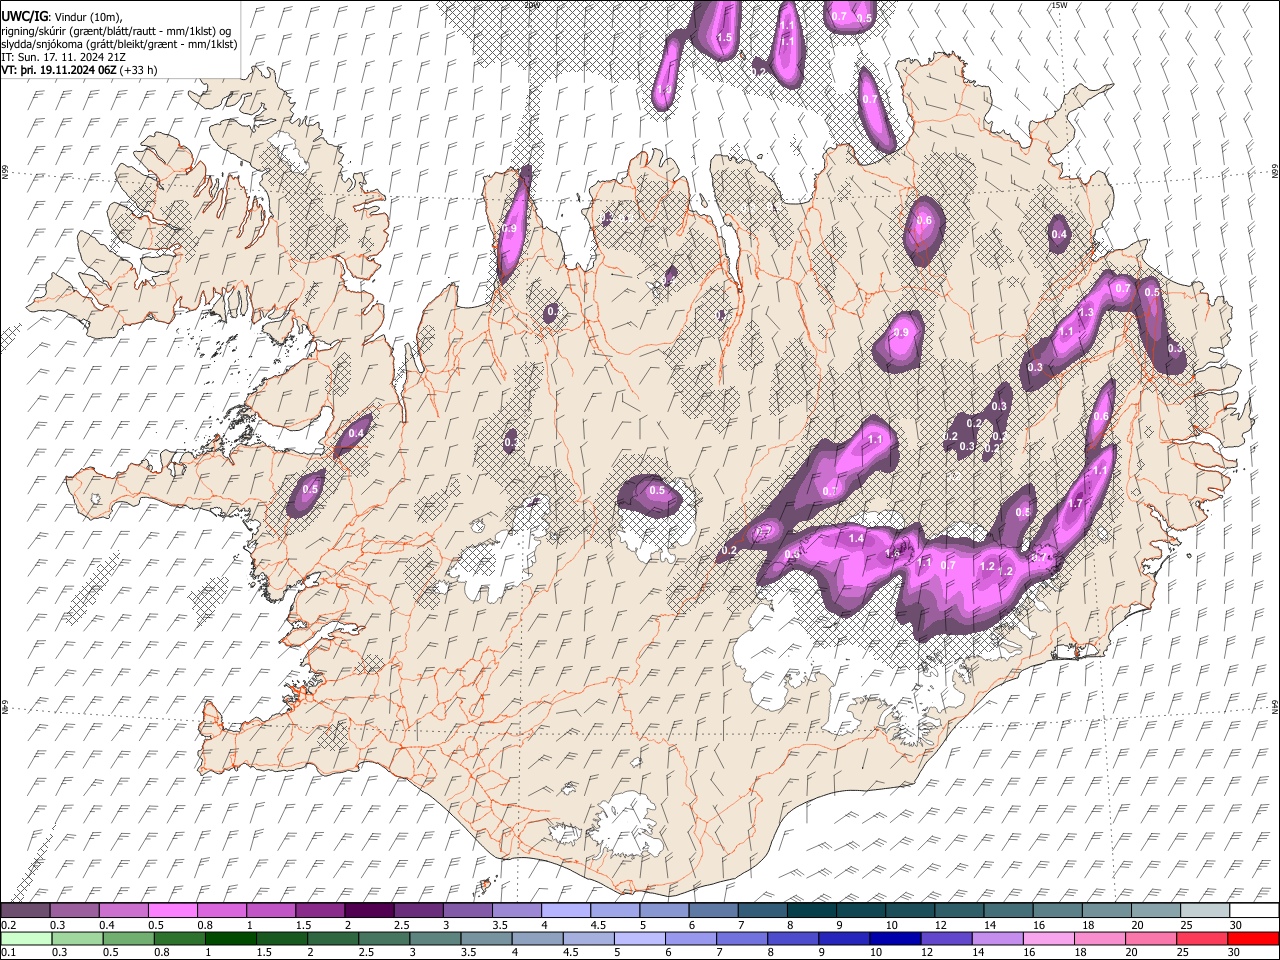Viewport: 1280px width, 960px height.
Task: Click the slate blue 6–7 snow legend swatch
Action: 713,911
